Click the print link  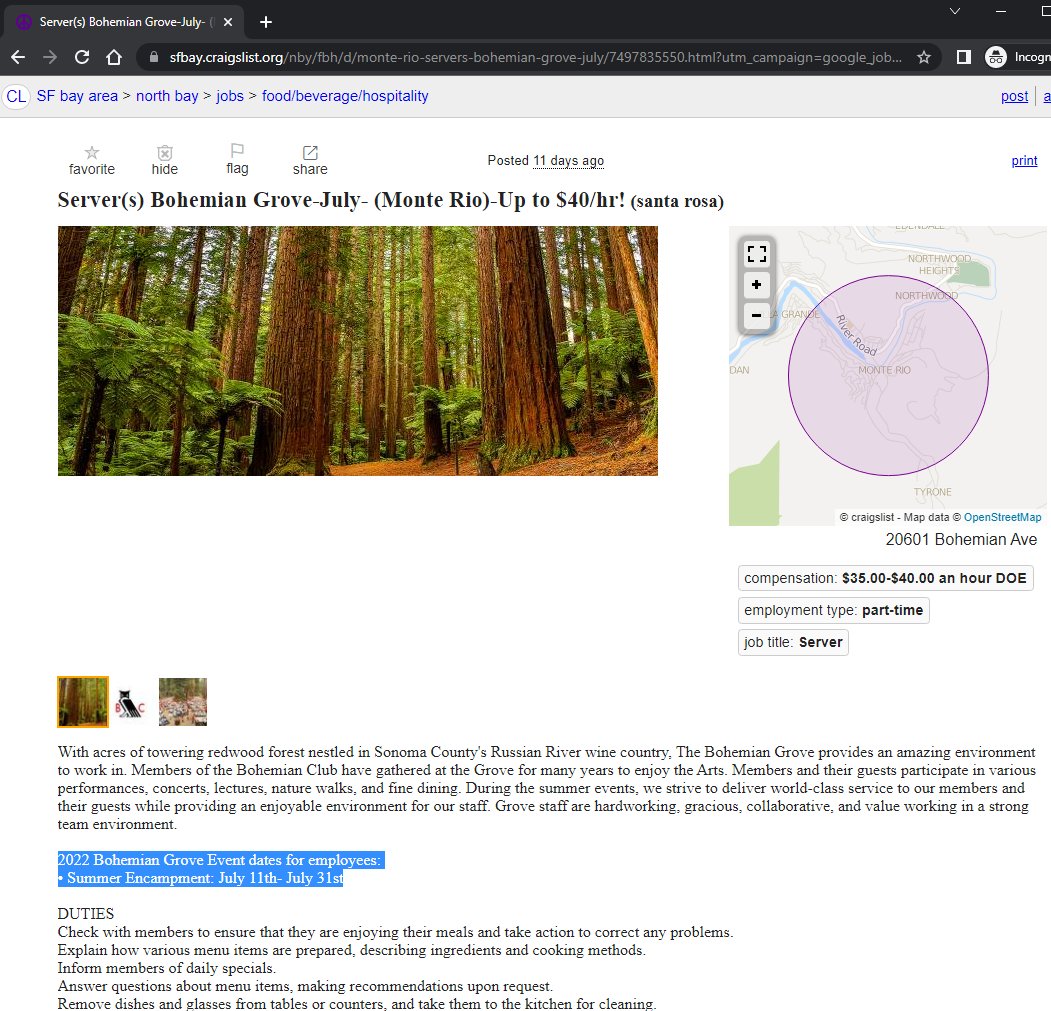point(1024,161)
